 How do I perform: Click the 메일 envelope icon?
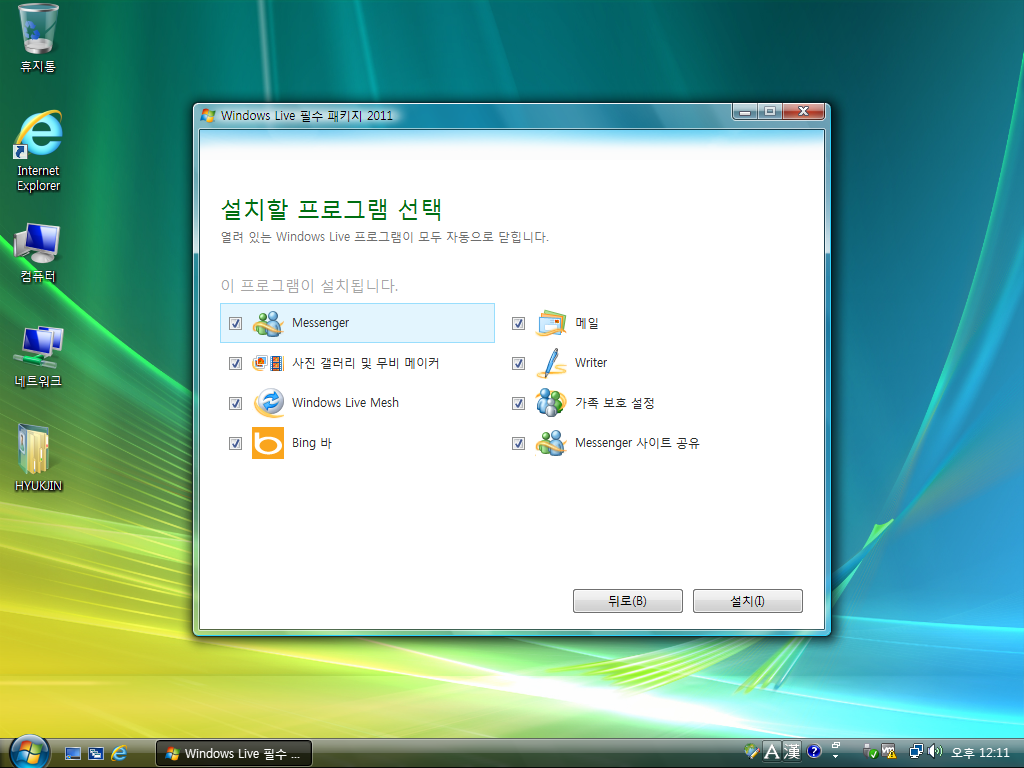point(551,323)
